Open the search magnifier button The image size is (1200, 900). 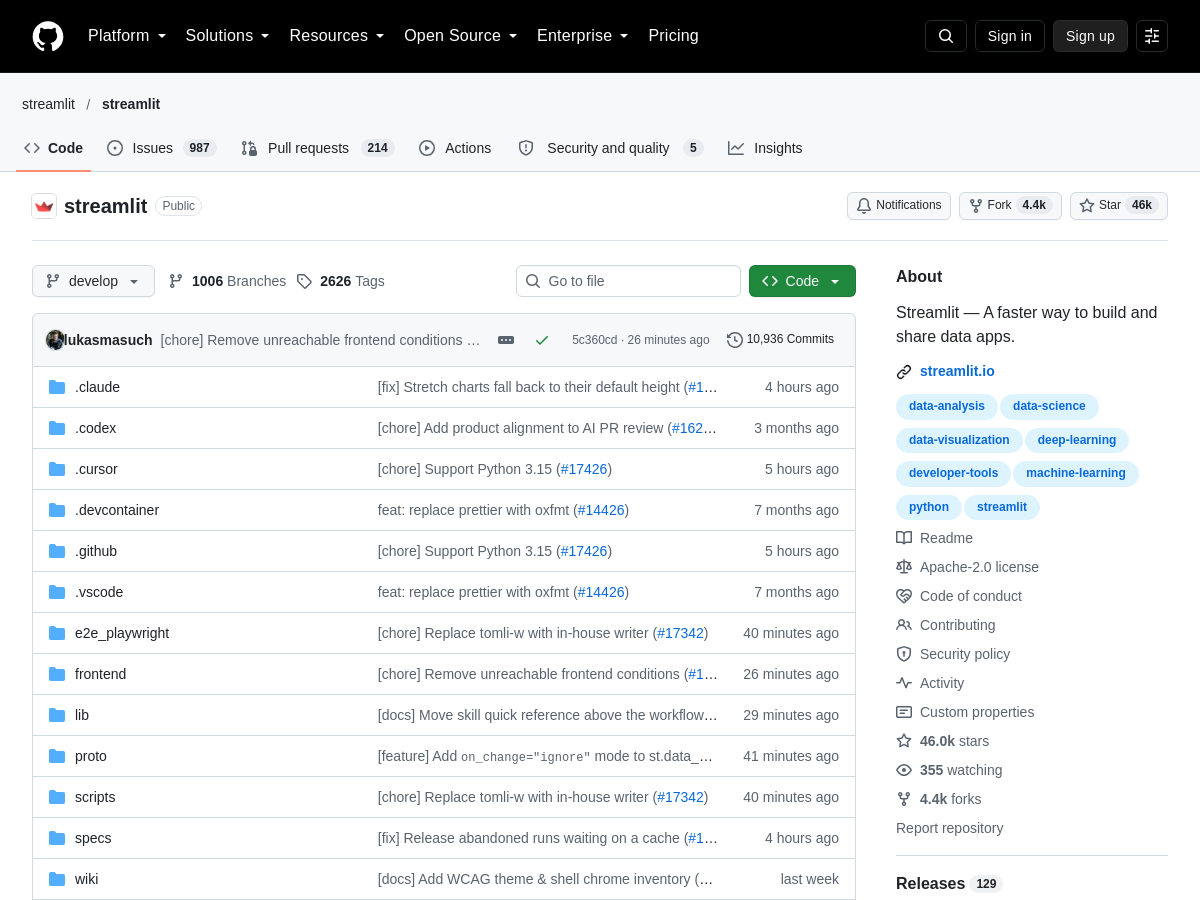click(x=946, y=36)
